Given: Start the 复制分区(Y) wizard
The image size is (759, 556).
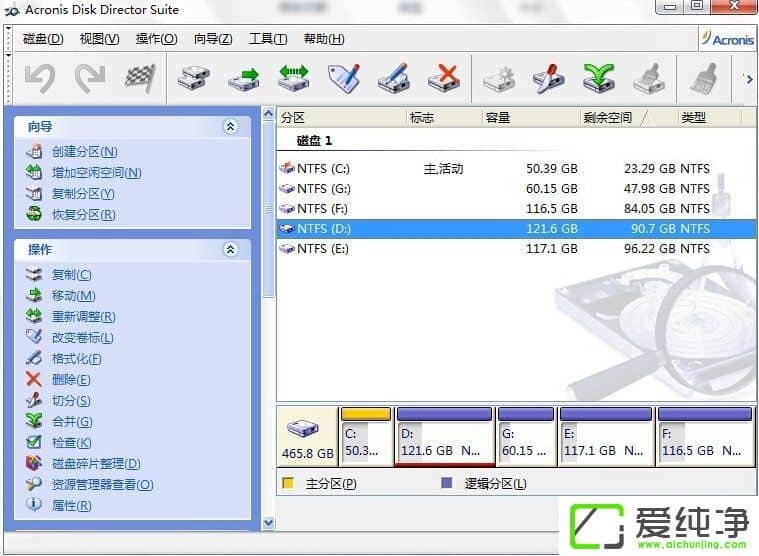Looking at the screenshot, I should tap(83, 194).
